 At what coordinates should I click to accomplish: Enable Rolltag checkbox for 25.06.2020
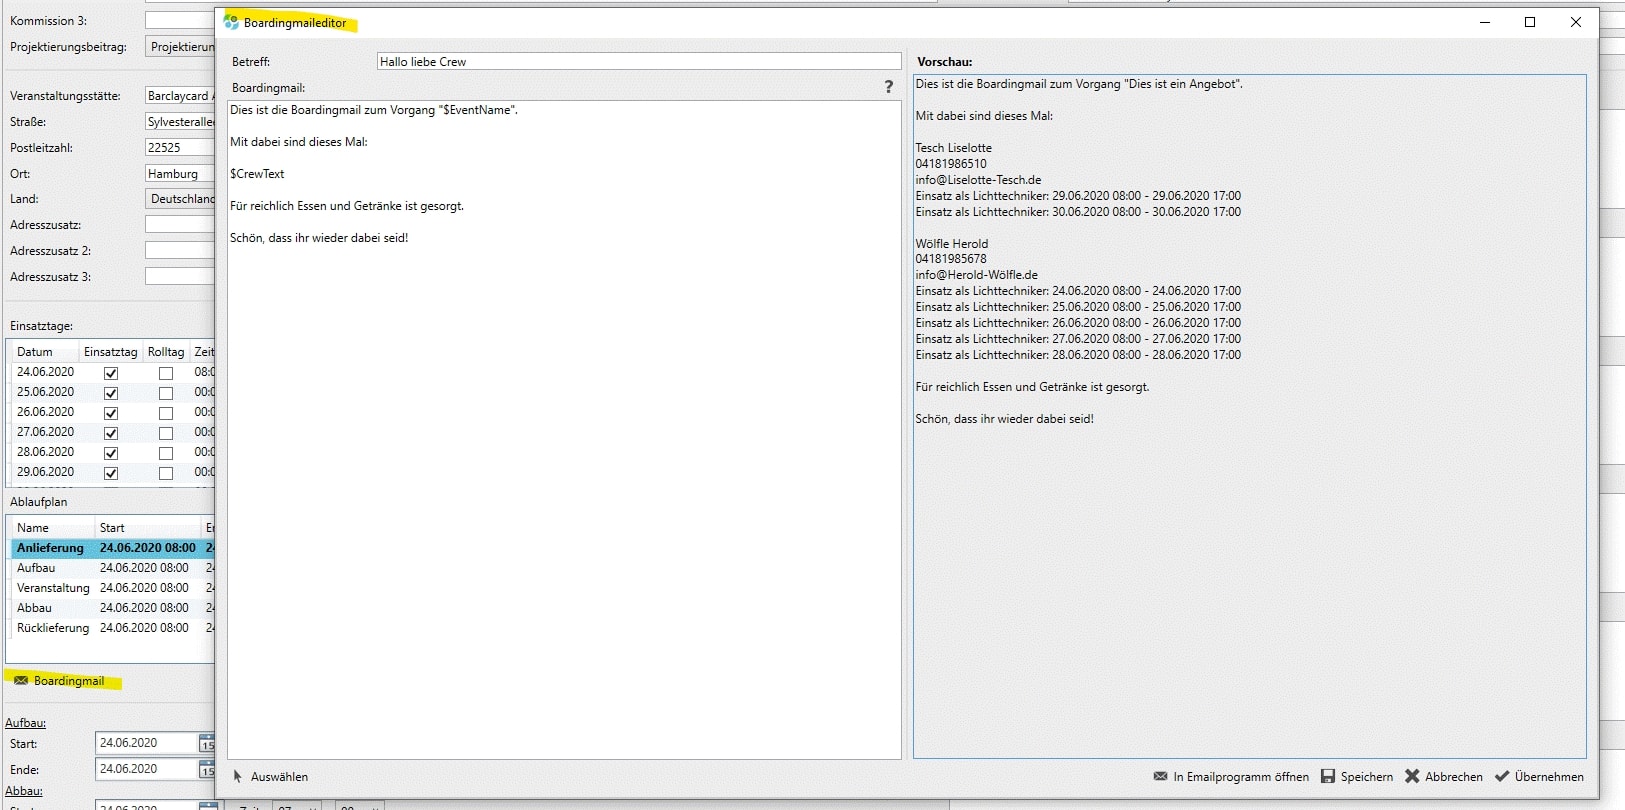pos(166,393)
